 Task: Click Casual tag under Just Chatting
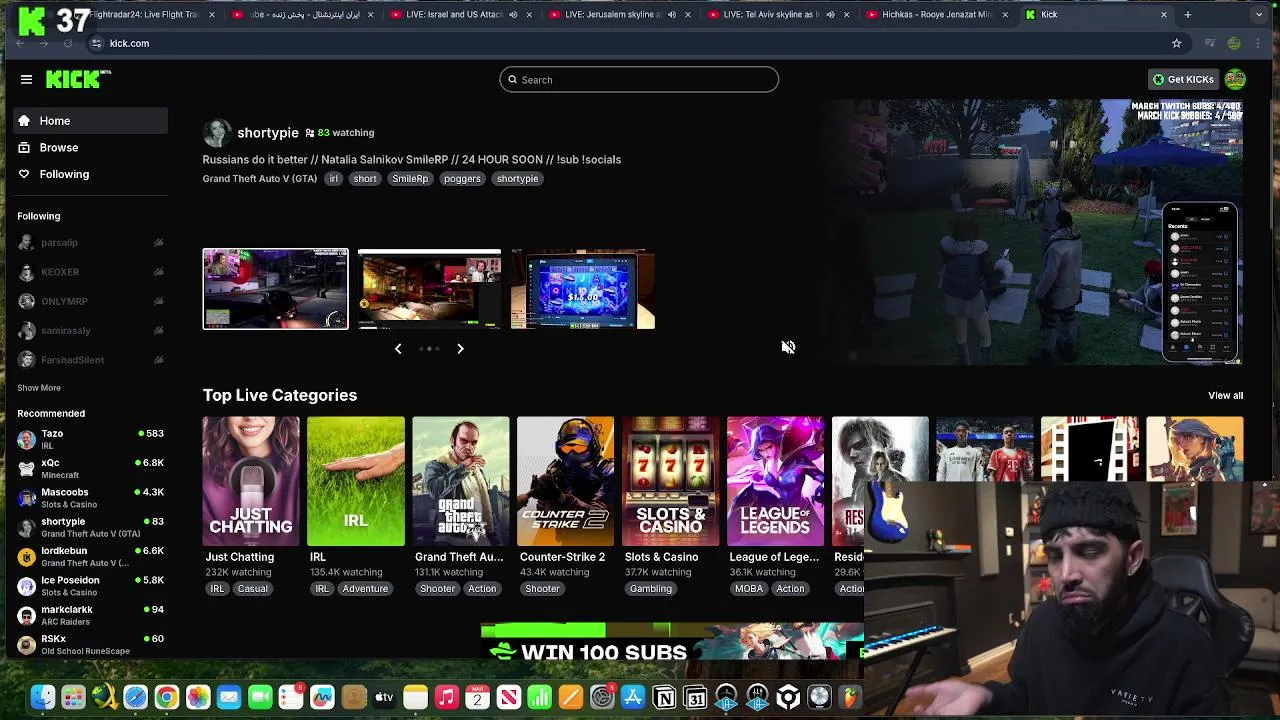point(252,589)
